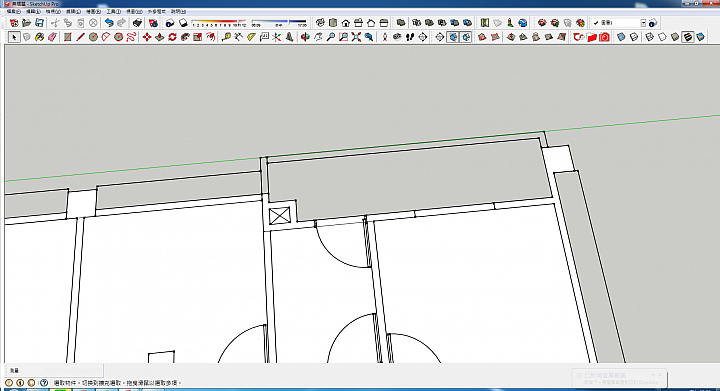Activate the Move tool red arrows
Screen dimensions: 720x391
147,37
